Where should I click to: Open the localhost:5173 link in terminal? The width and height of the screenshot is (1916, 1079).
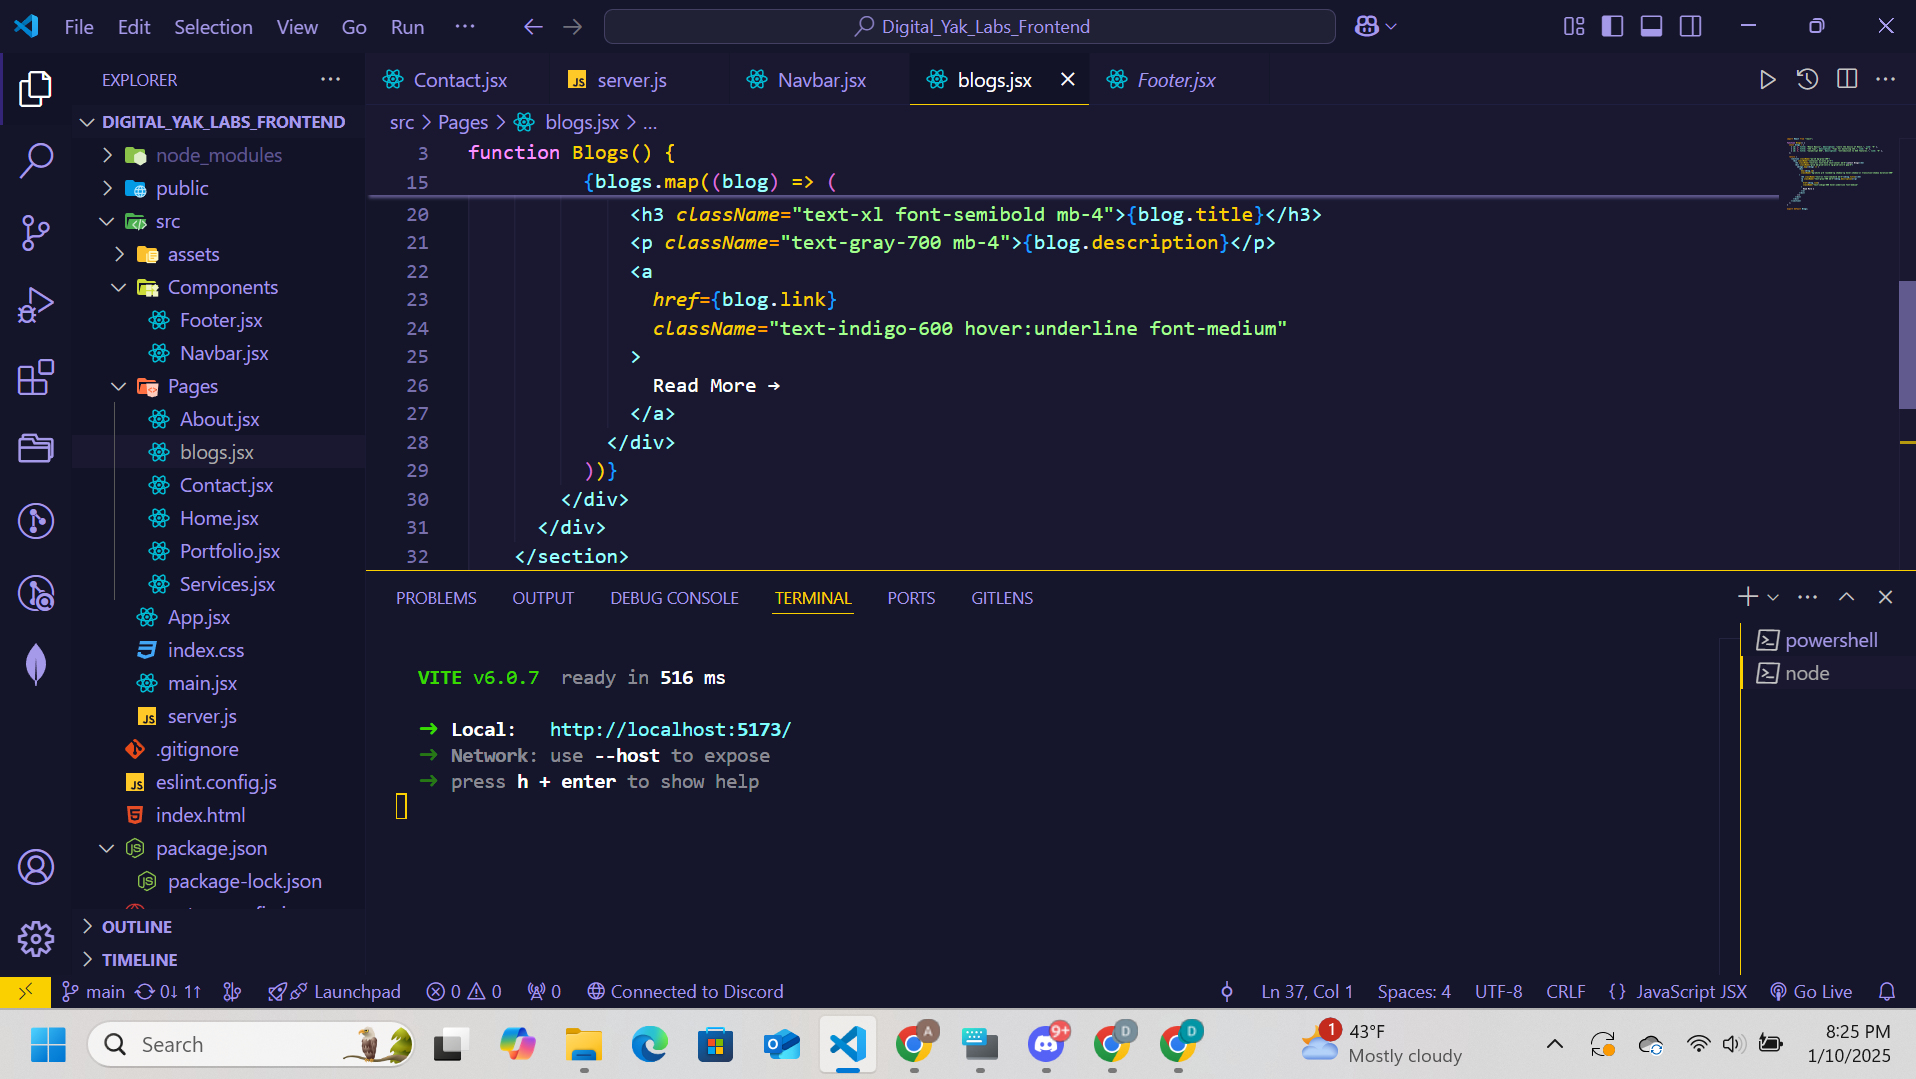670,730
